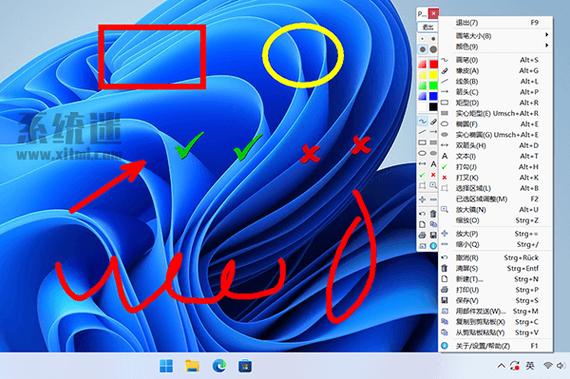Choose 橡皮(A) Alt+G menu entry
570x379 pixels.
pyautogui.click(x=496, y=70)
